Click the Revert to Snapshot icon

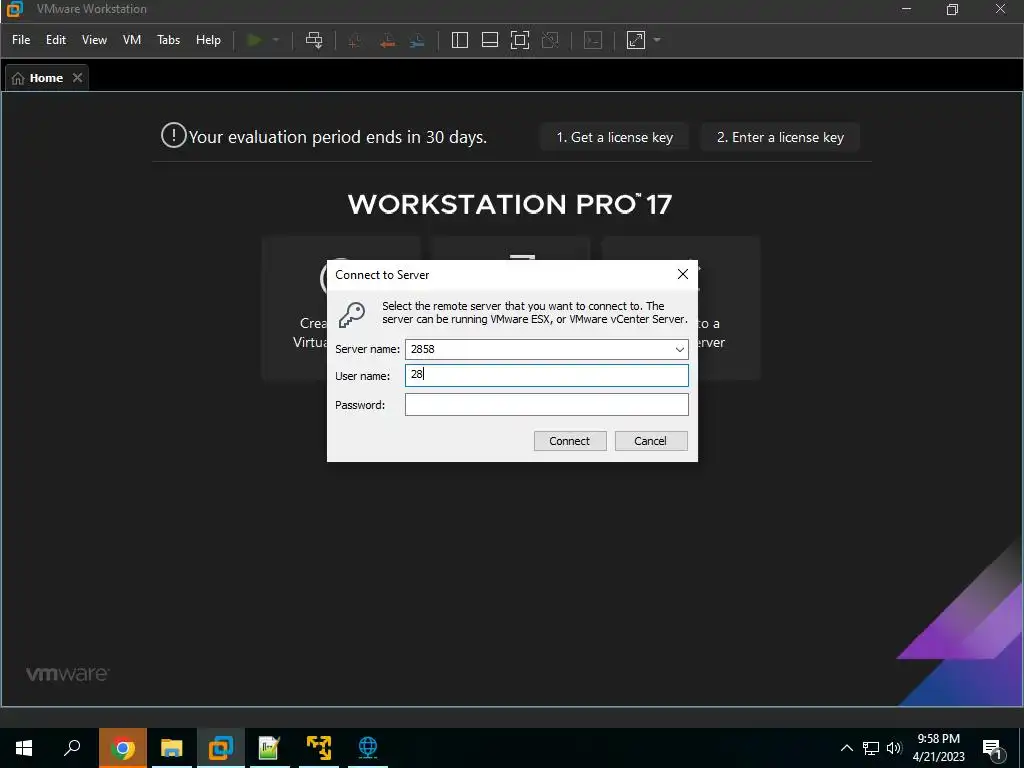click(x=387, y=40)
